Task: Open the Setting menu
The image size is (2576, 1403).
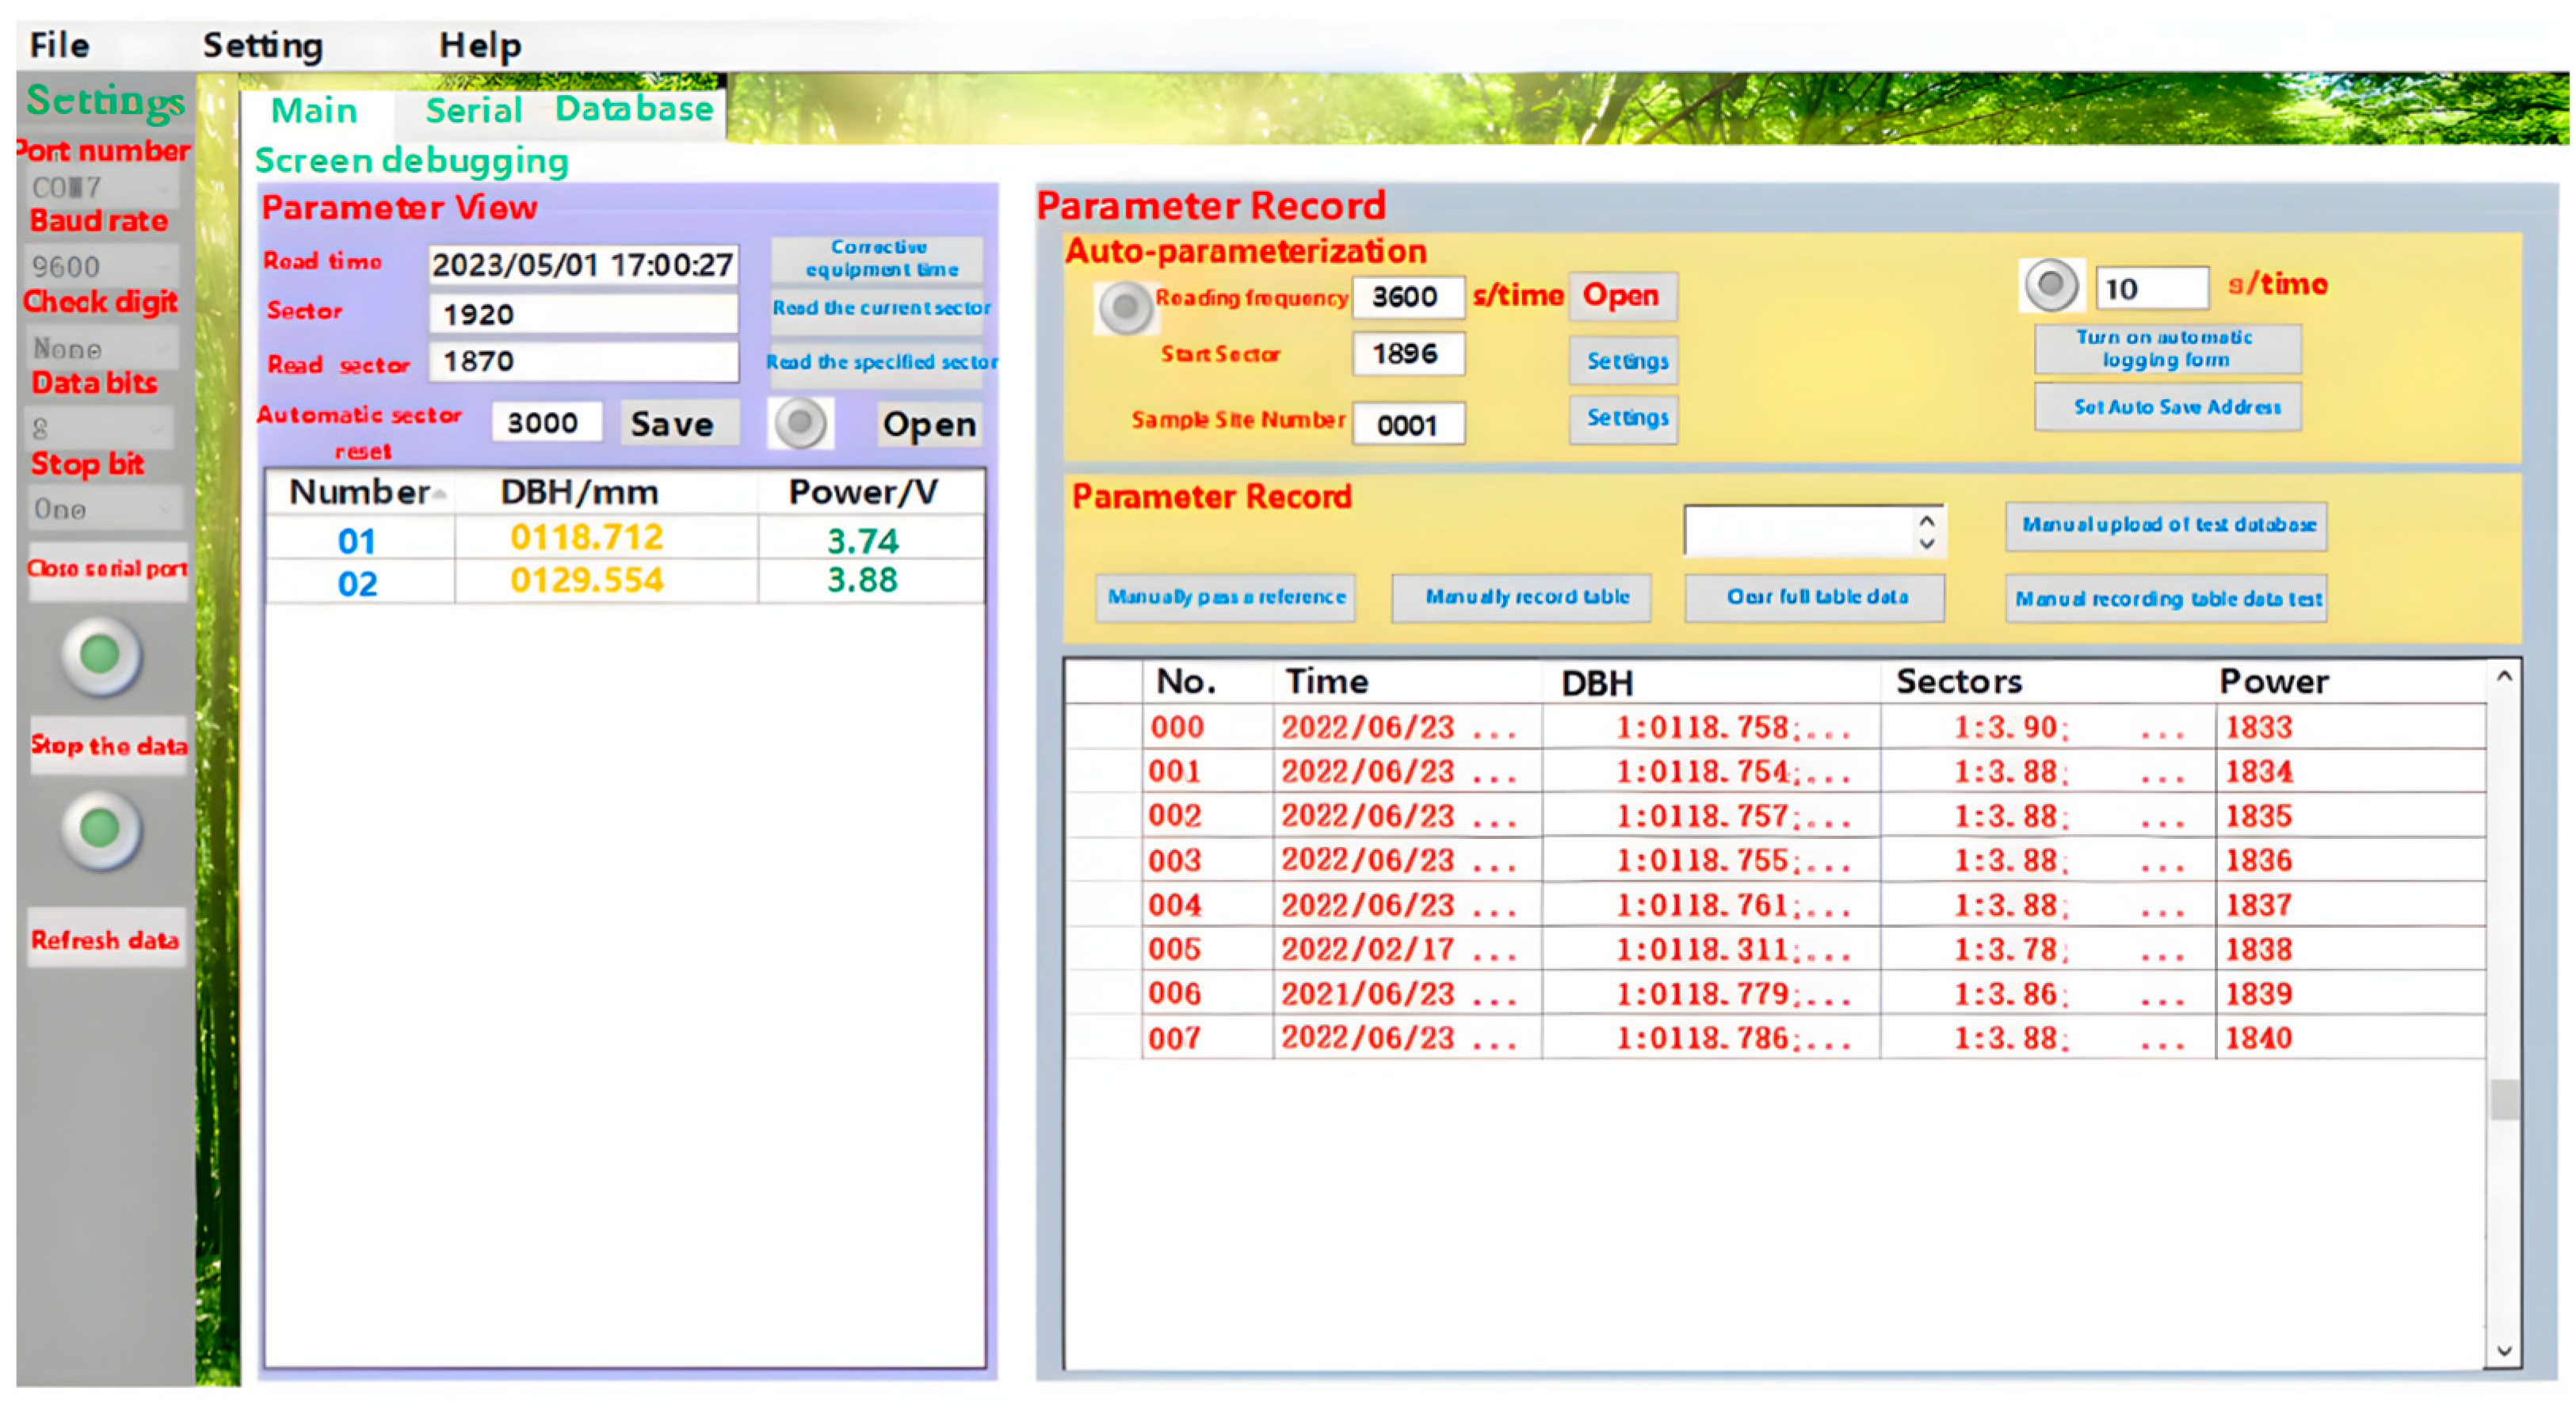Action: click(x=262, y=46)
